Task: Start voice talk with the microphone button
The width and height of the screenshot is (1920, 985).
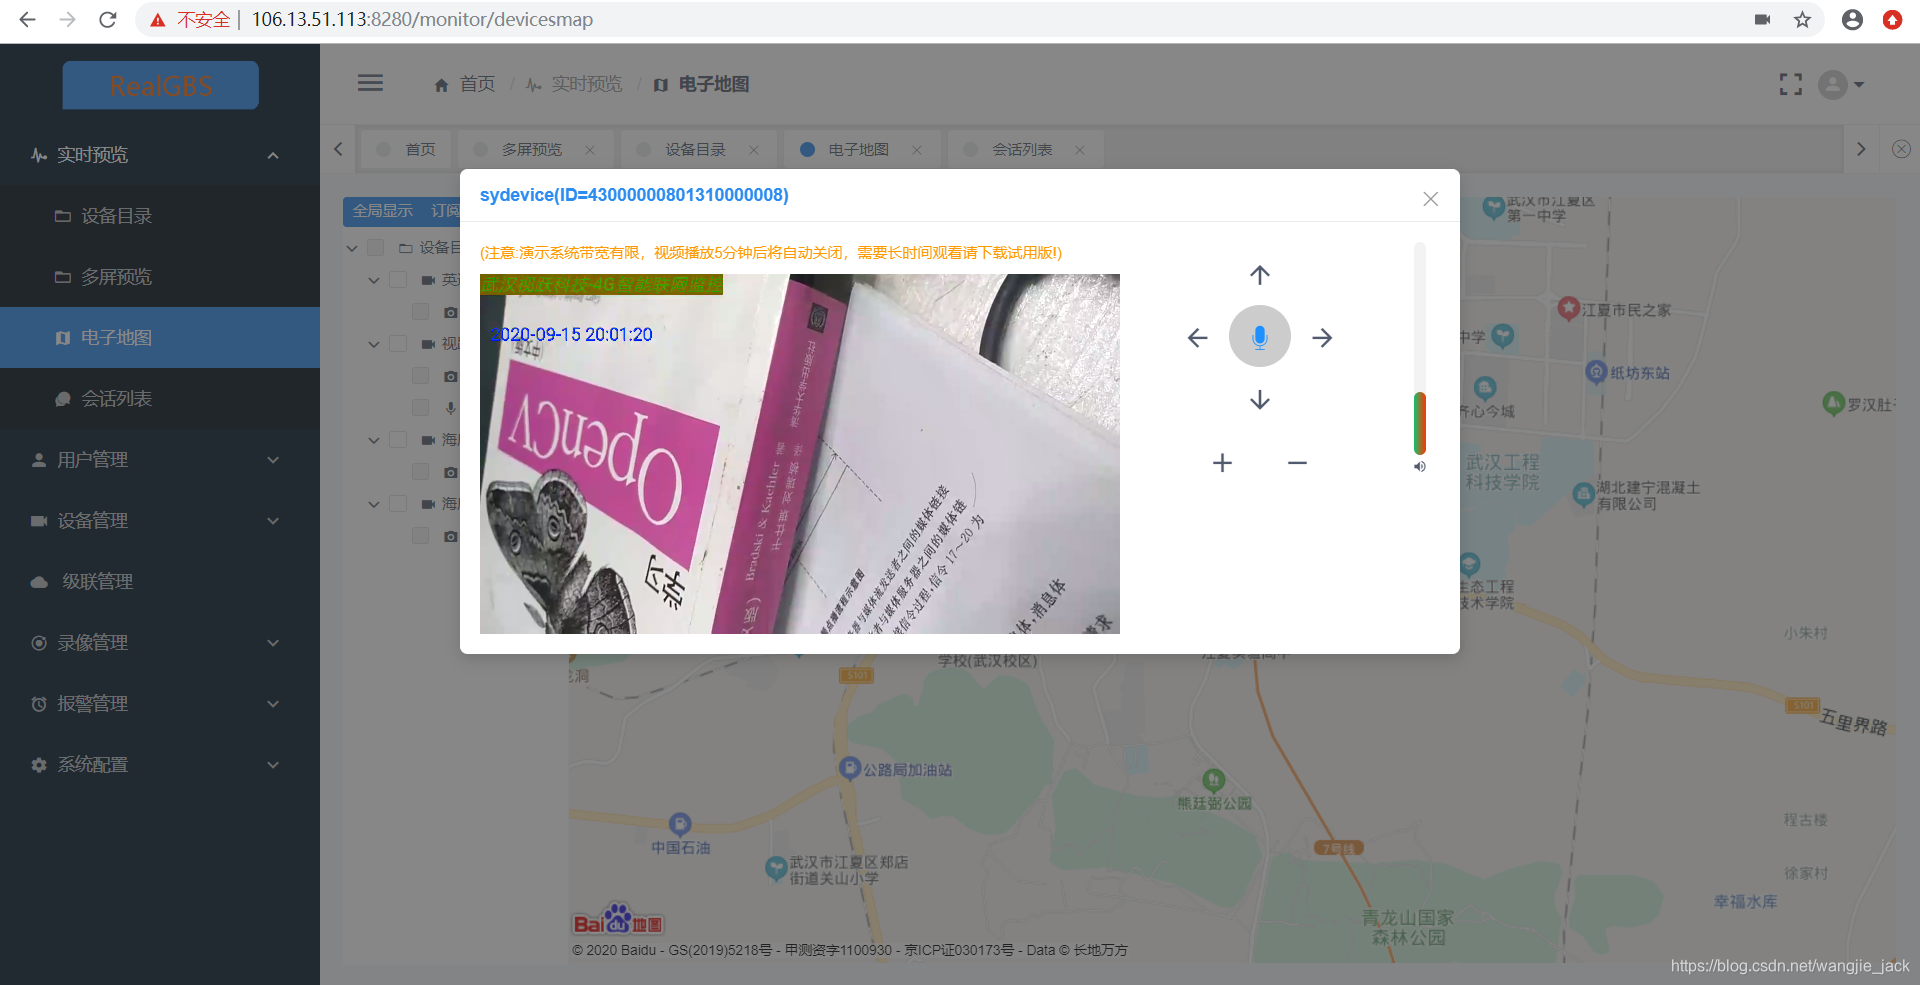Action: [x=1259, y=336]
